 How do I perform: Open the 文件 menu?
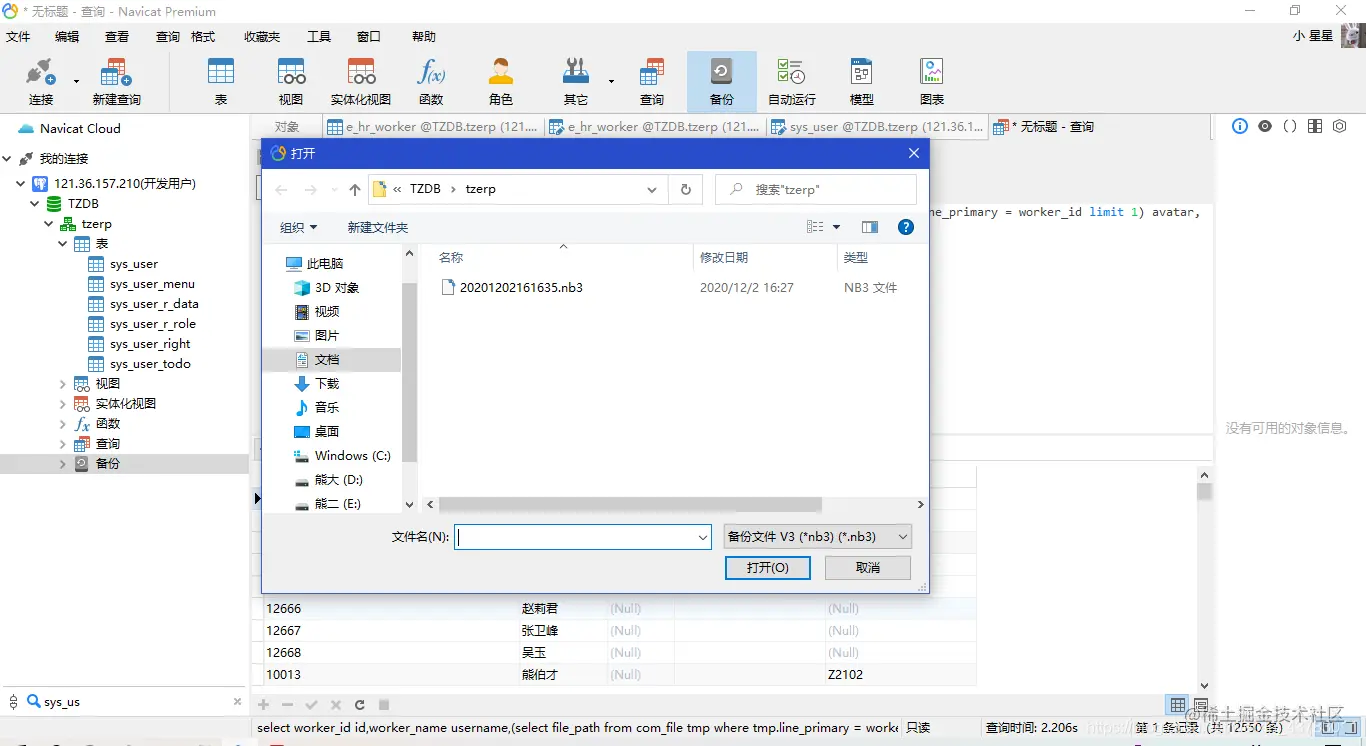tap(18, 36)
